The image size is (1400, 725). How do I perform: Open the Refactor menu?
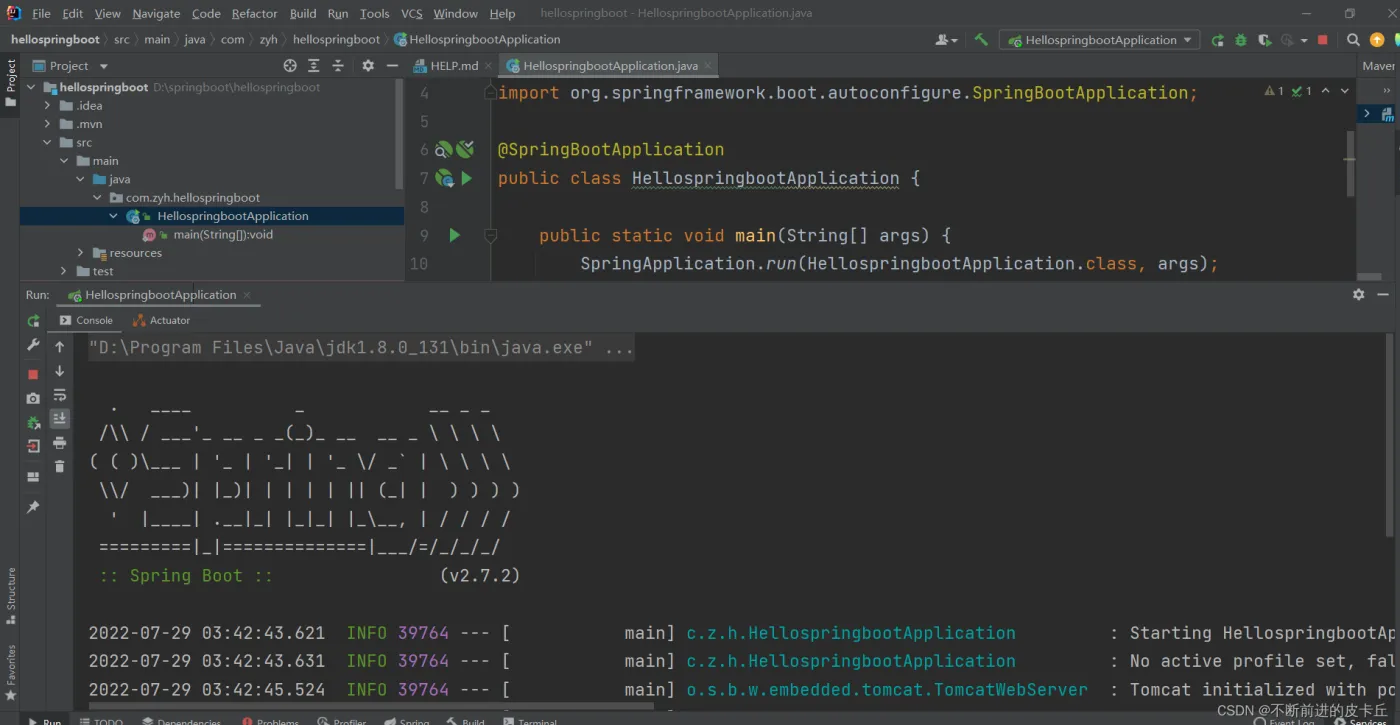pos(254,14)
